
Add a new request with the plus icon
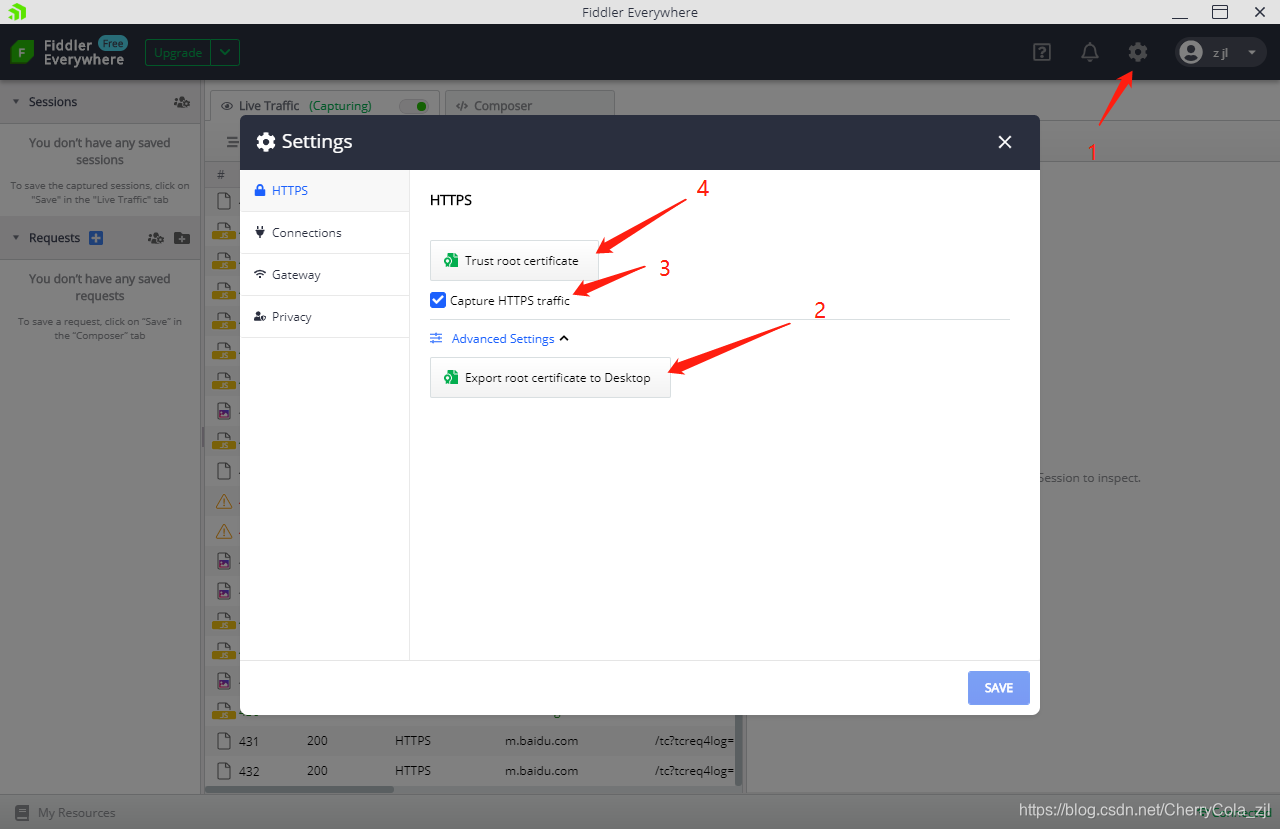click(x=96, y=238)
